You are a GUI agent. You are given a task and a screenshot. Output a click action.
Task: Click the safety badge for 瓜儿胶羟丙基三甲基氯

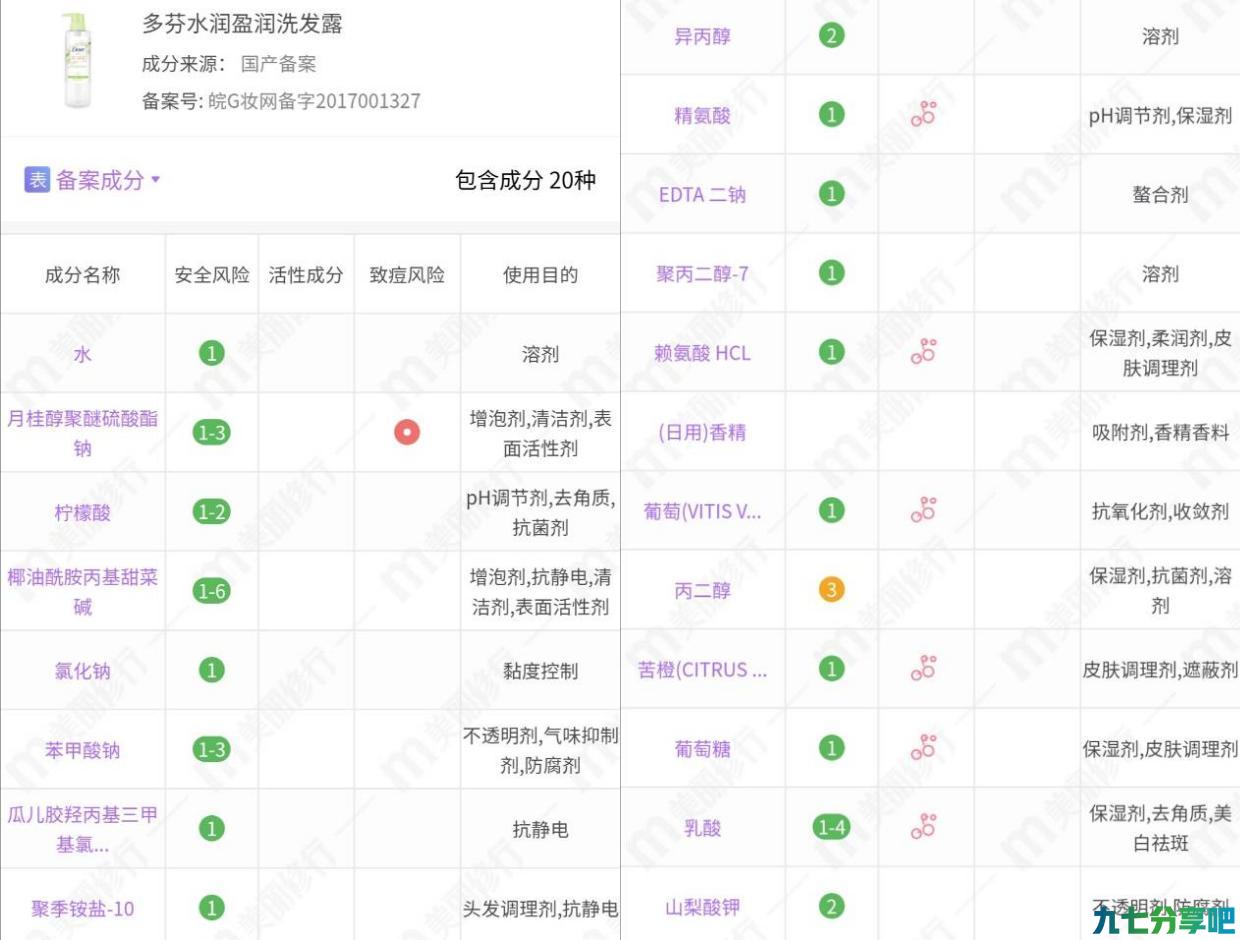[211, 828]
